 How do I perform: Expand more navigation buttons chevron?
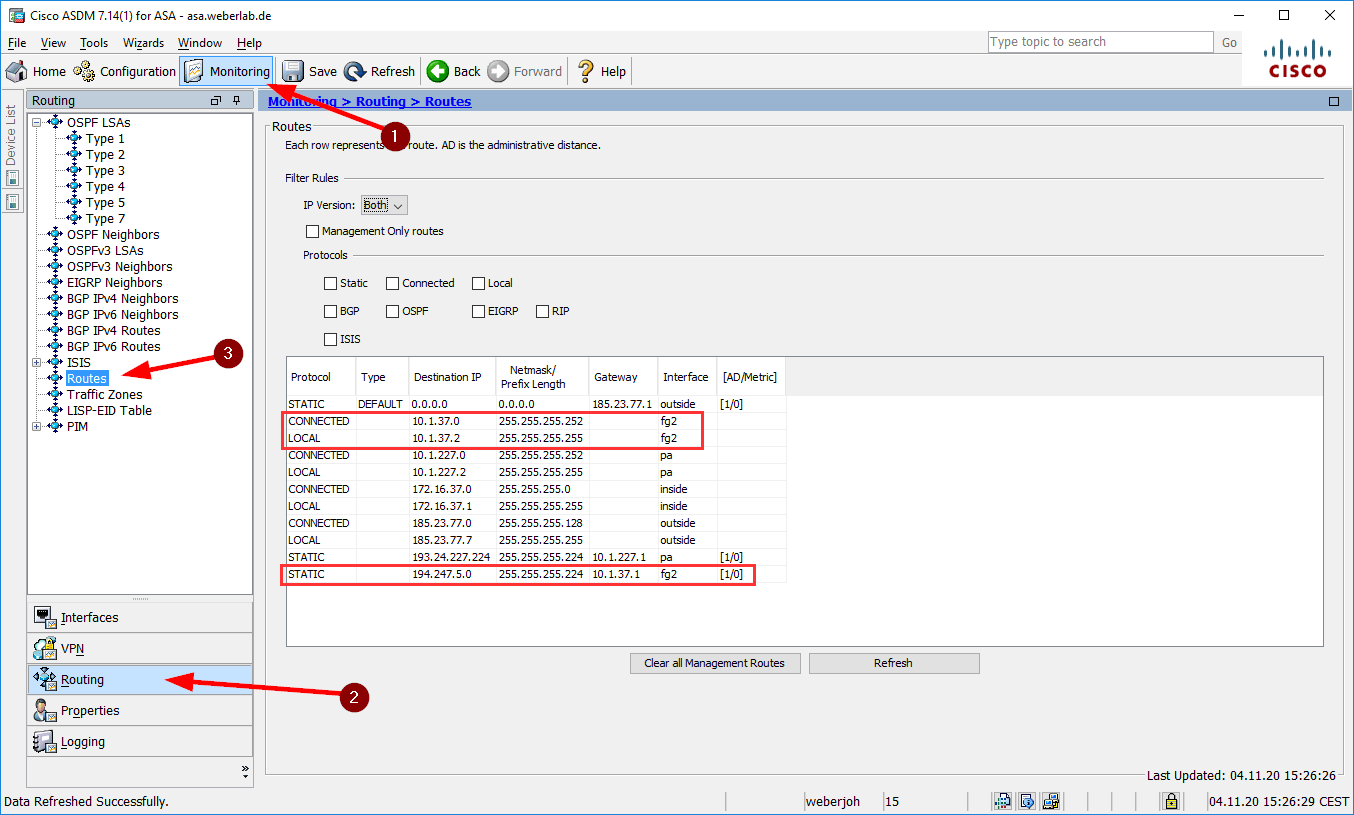point(245,771)
